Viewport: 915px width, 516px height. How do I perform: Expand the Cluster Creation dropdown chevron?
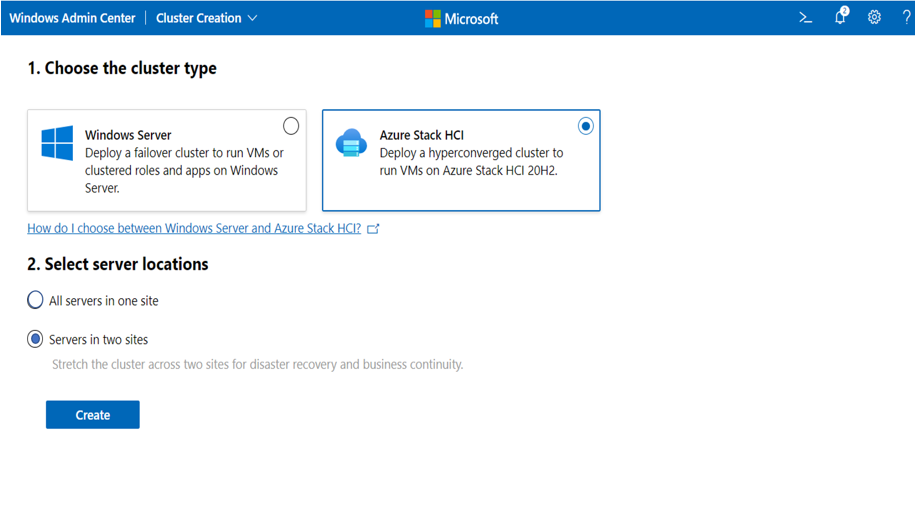coord(252,18)
